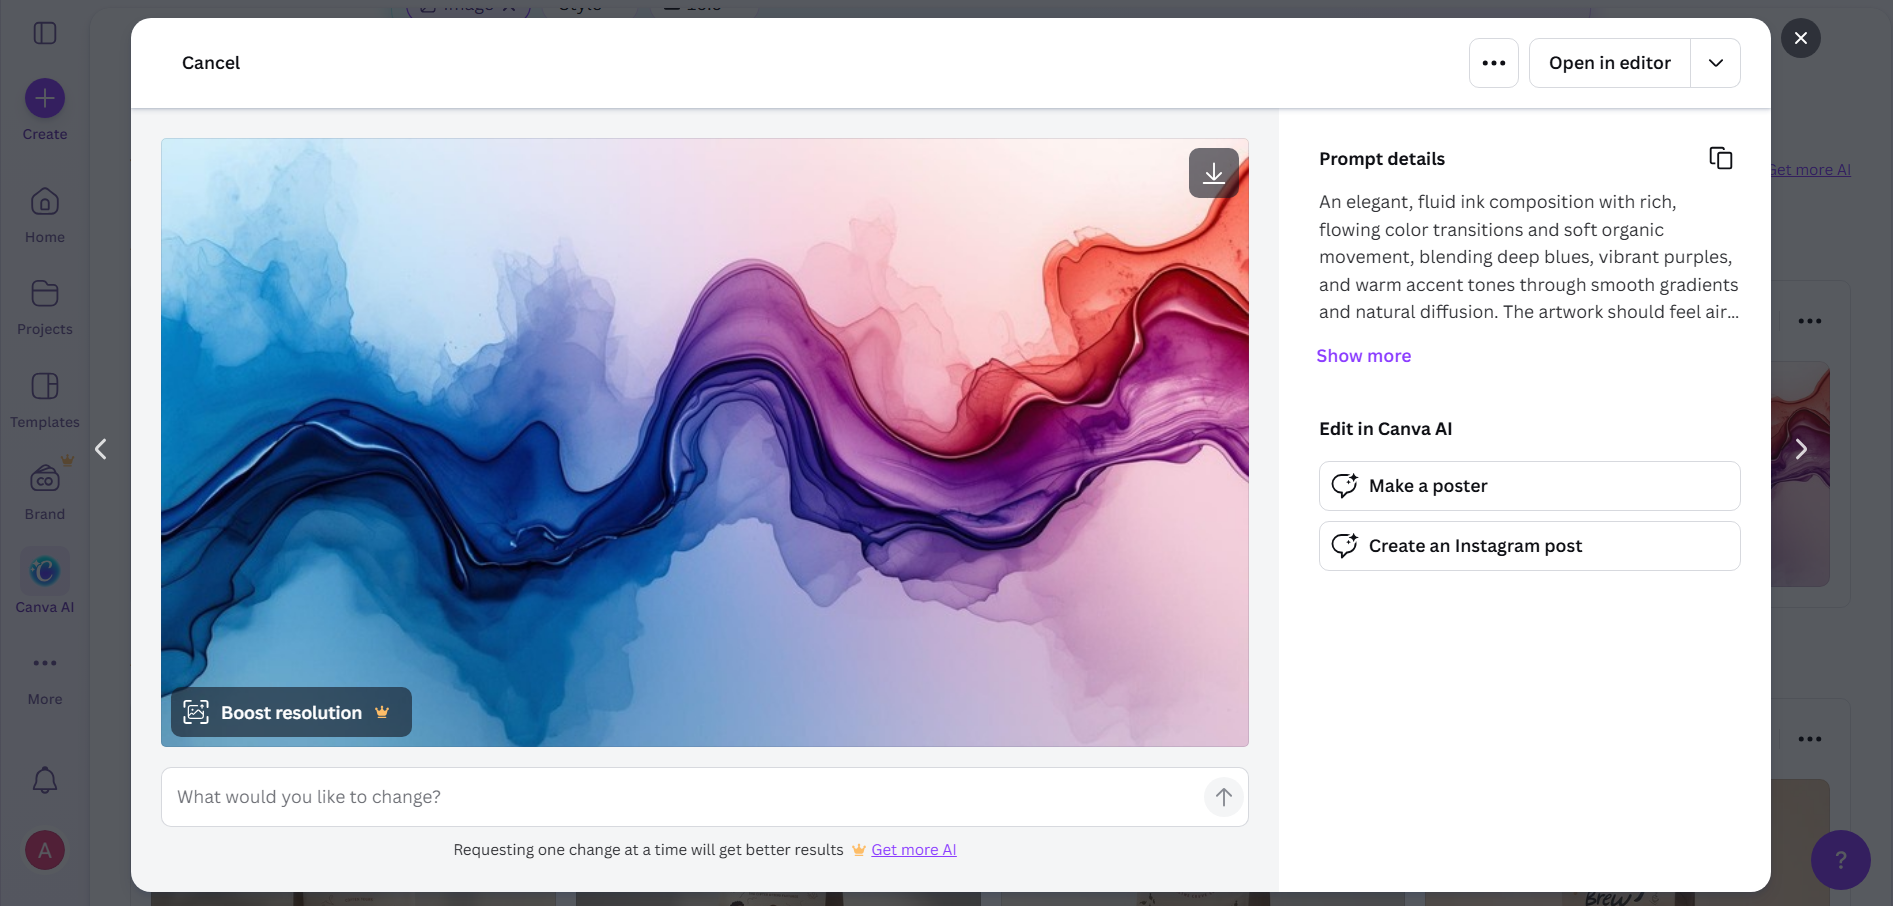The image size is (1893, 906).
Task: Boost resolution of the image
Action: point(291,712)
